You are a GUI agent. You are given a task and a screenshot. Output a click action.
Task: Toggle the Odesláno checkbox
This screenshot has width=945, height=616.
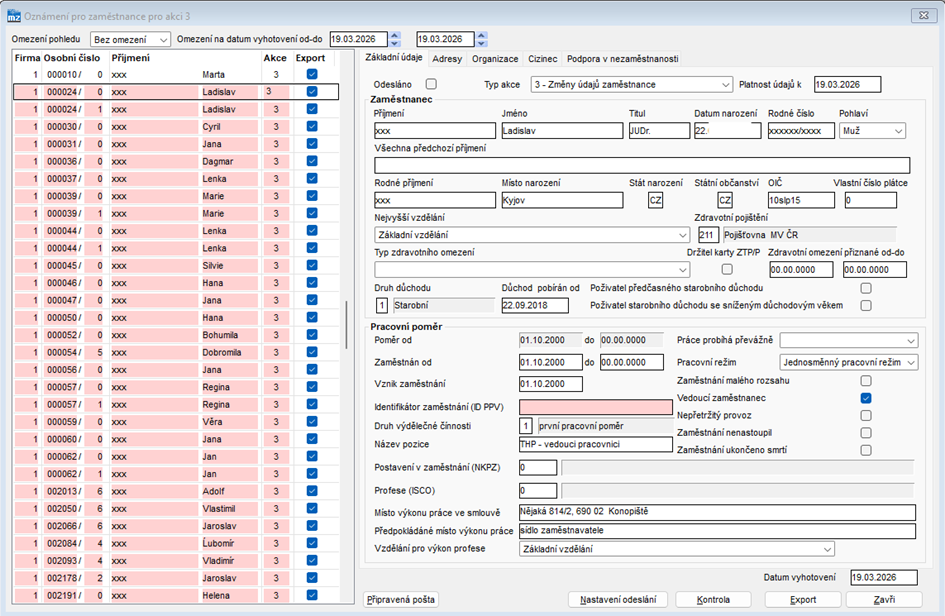click(x=431, y=84)
